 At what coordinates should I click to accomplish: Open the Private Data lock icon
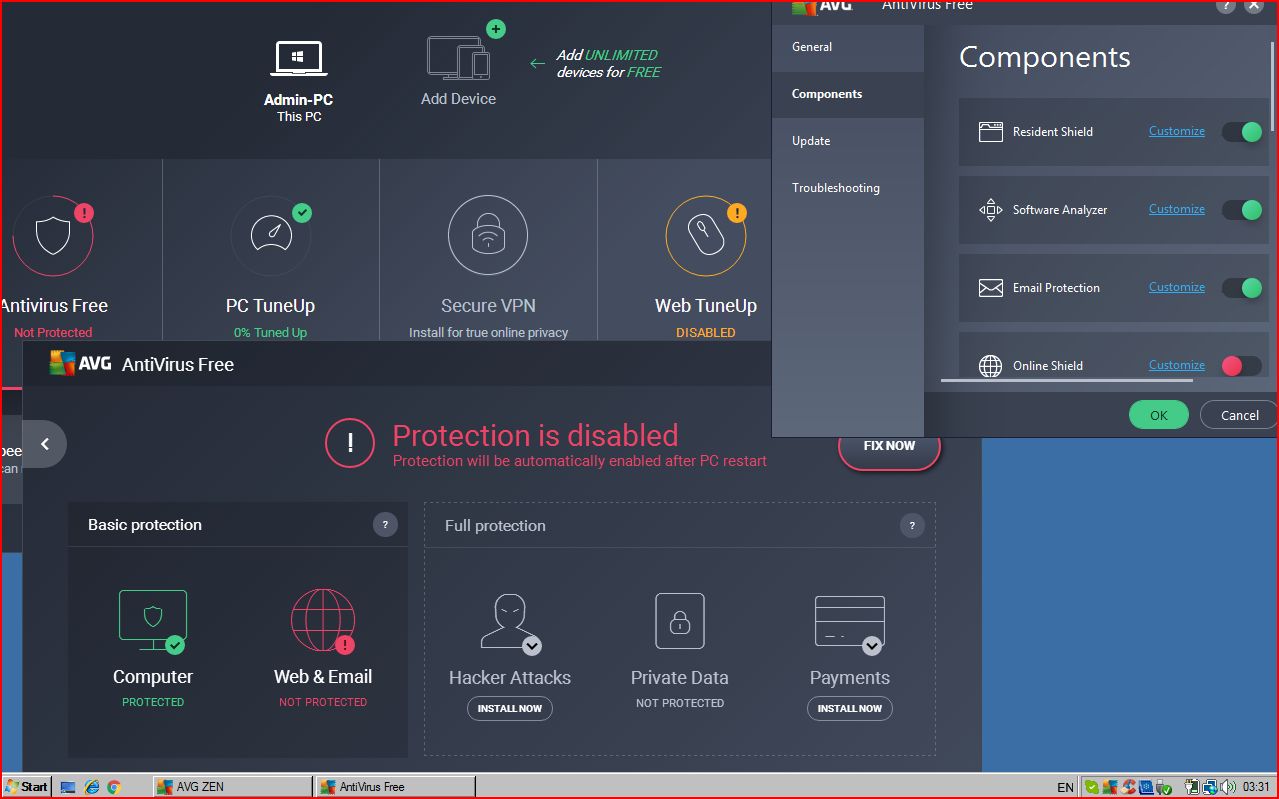pos(679,620)
